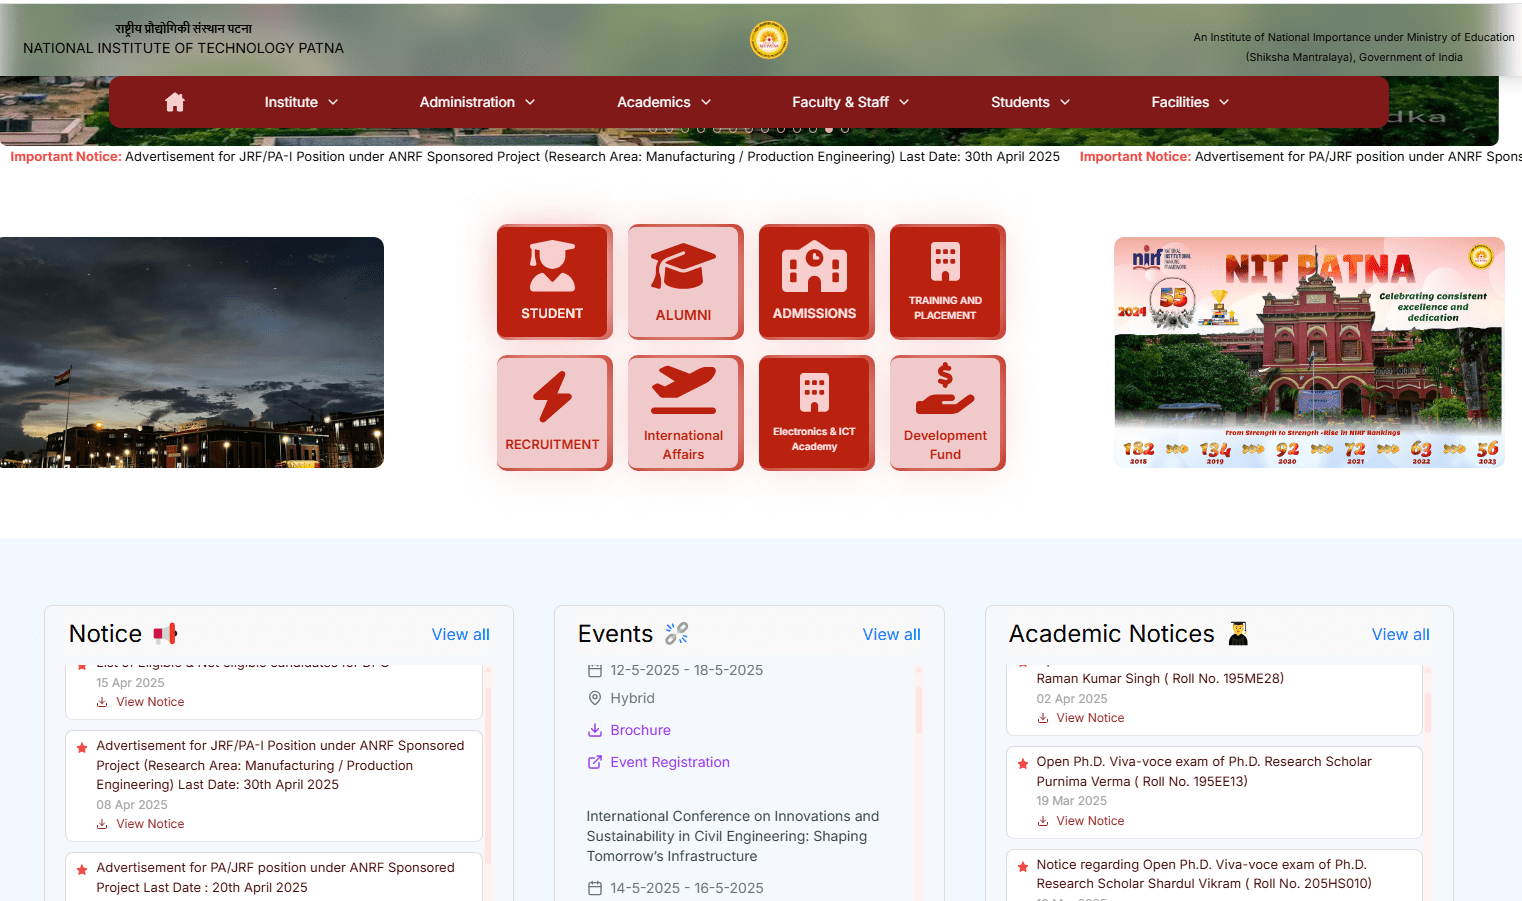The image size is (1522, 901).
Task: Open the Event Registration link
Action: (x=669, y=762)
